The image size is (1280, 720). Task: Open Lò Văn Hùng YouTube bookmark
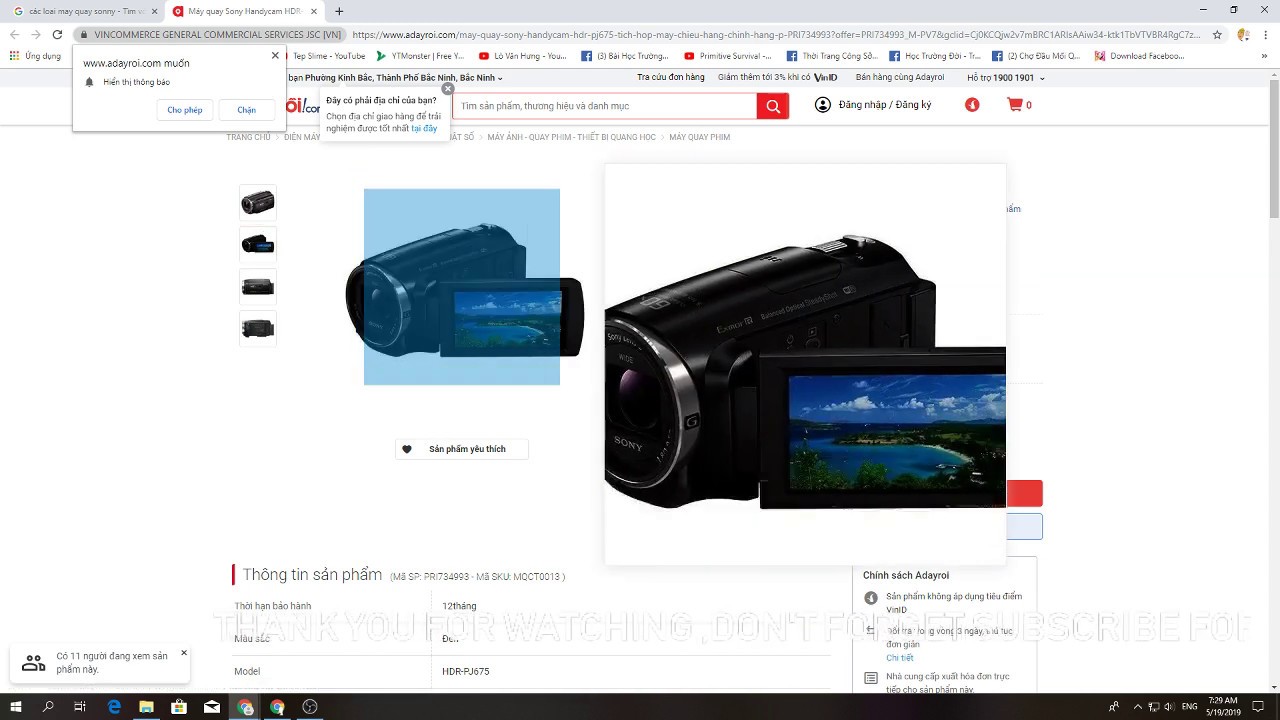(x=522, y=56)
